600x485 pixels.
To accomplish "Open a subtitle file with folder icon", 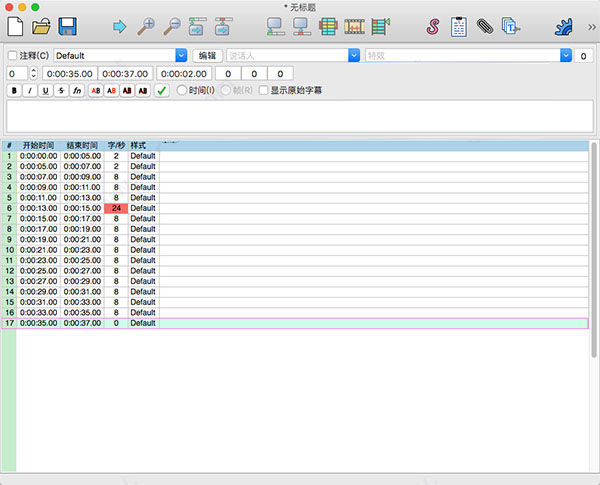I will pos(41,27).
